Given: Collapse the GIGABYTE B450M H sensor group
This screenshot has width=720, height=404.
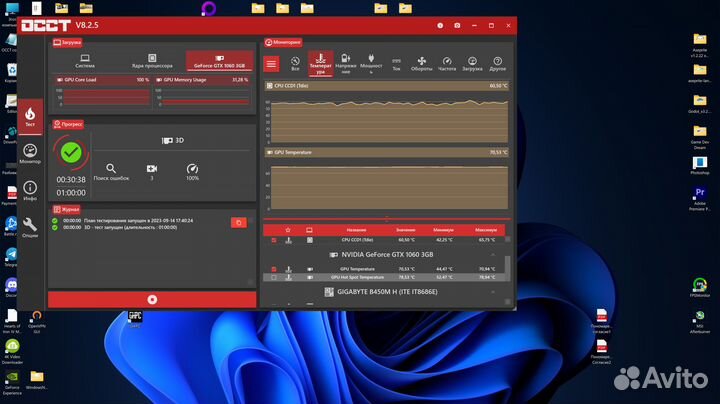Looking at the screenshot, I should (493, 292).
